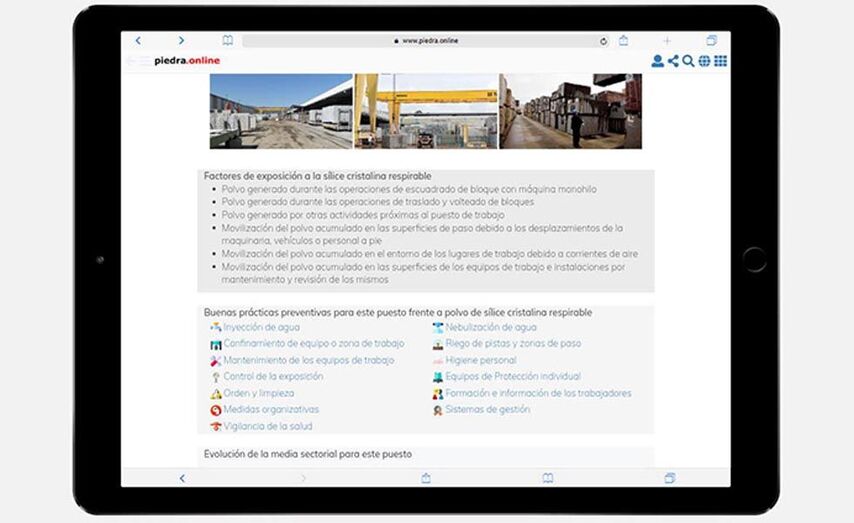Open the yellow gantry crane photo
The width and height of the screenshot is (854, 523).
click(426, 110)
